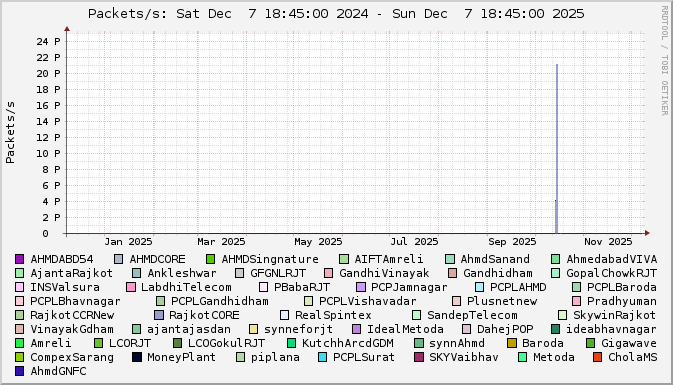Click the AHMDABD54 purple legend swatch
The height and width of the screenshot is (385, 673).
[19, 259]
